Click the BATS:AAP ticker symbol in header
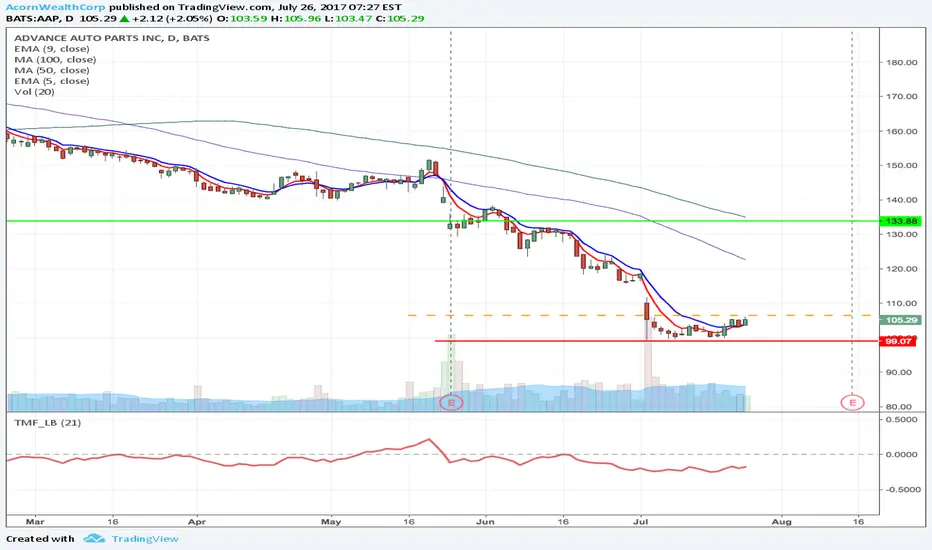Viewport: 932px width, 550px height. tap(32, 18)
